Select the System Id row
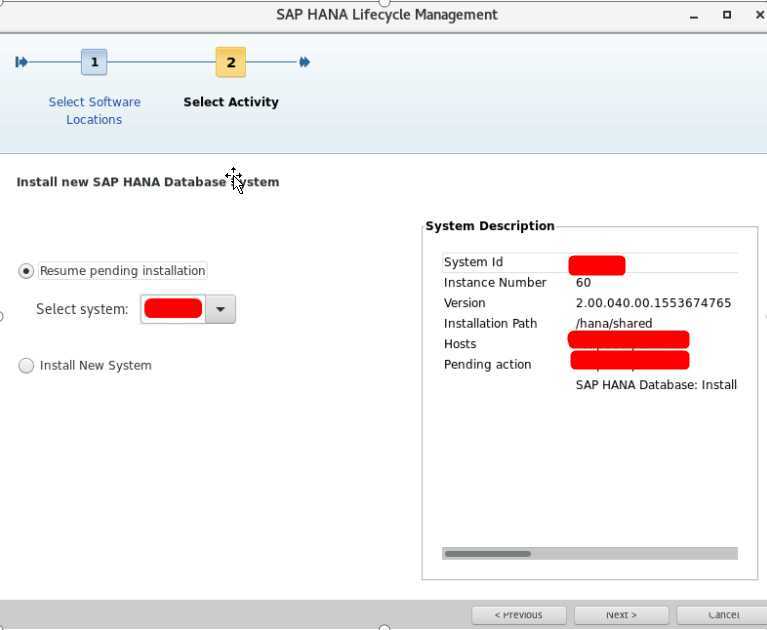 pos(590,263)
